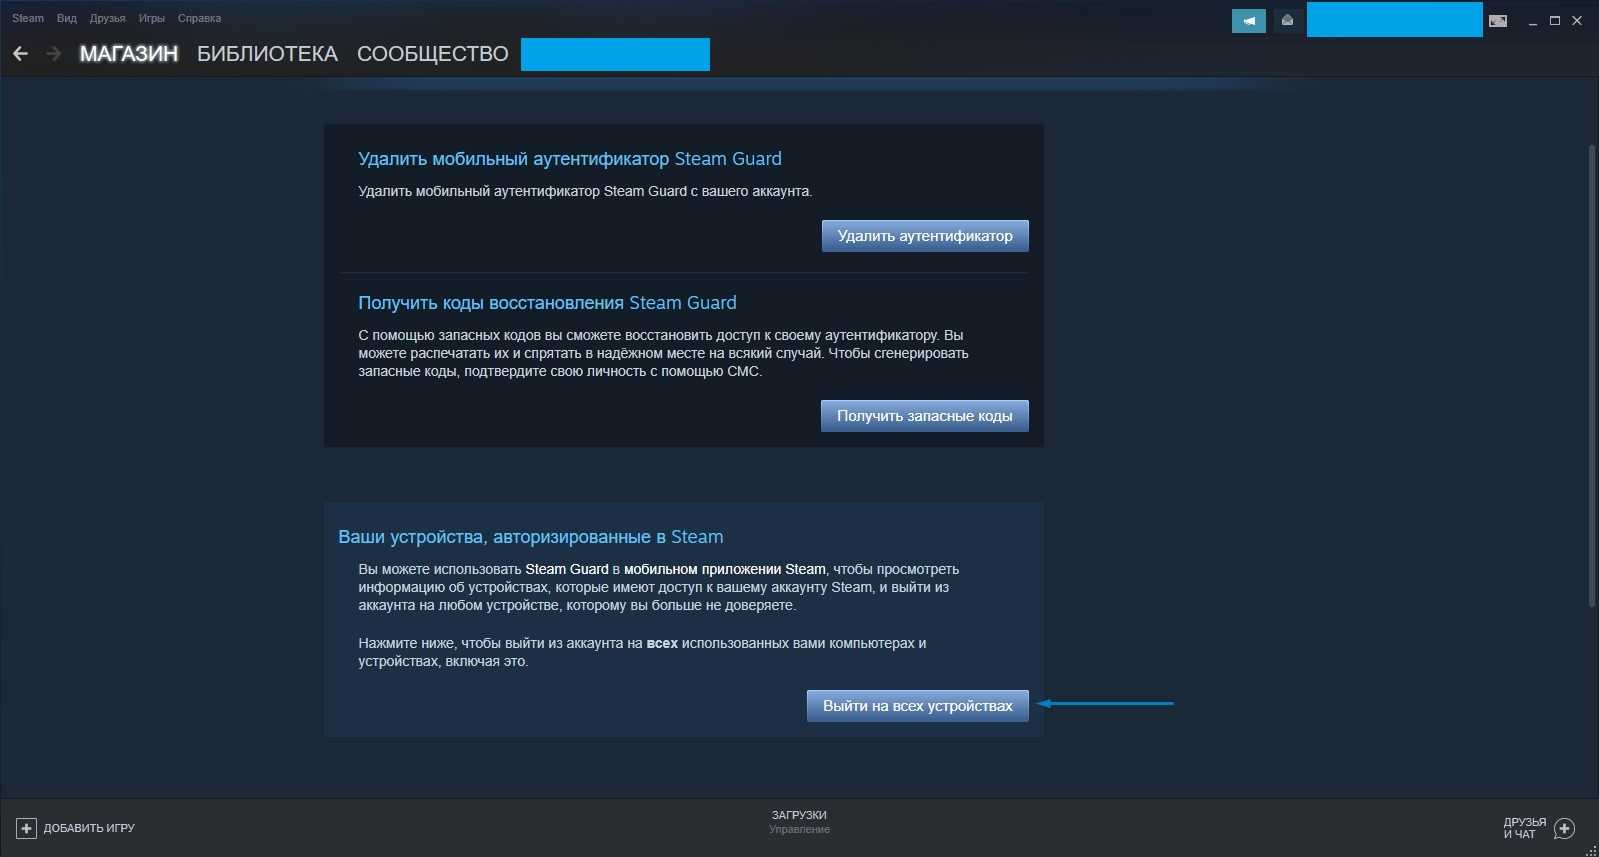Open the Вид menu
1599x857 pixels.
tap(66, 18)
